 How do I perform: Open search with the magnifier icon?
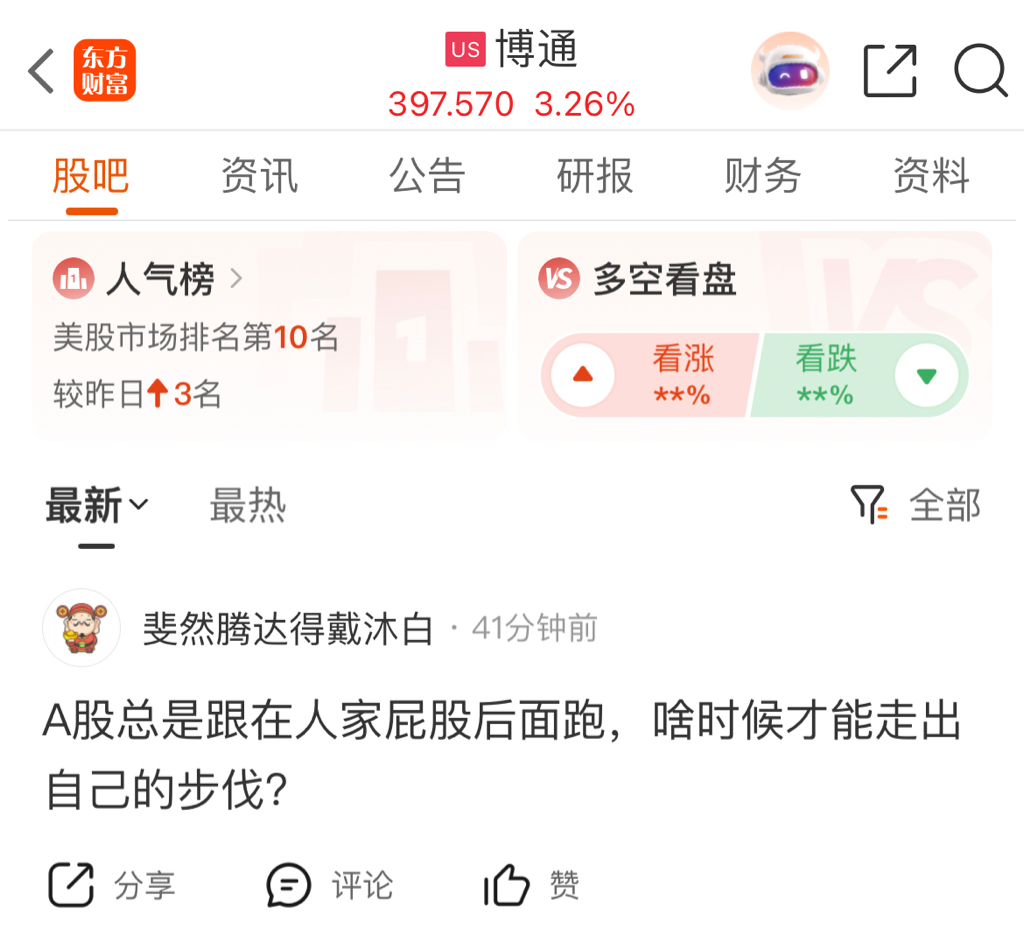pos(980,71)
